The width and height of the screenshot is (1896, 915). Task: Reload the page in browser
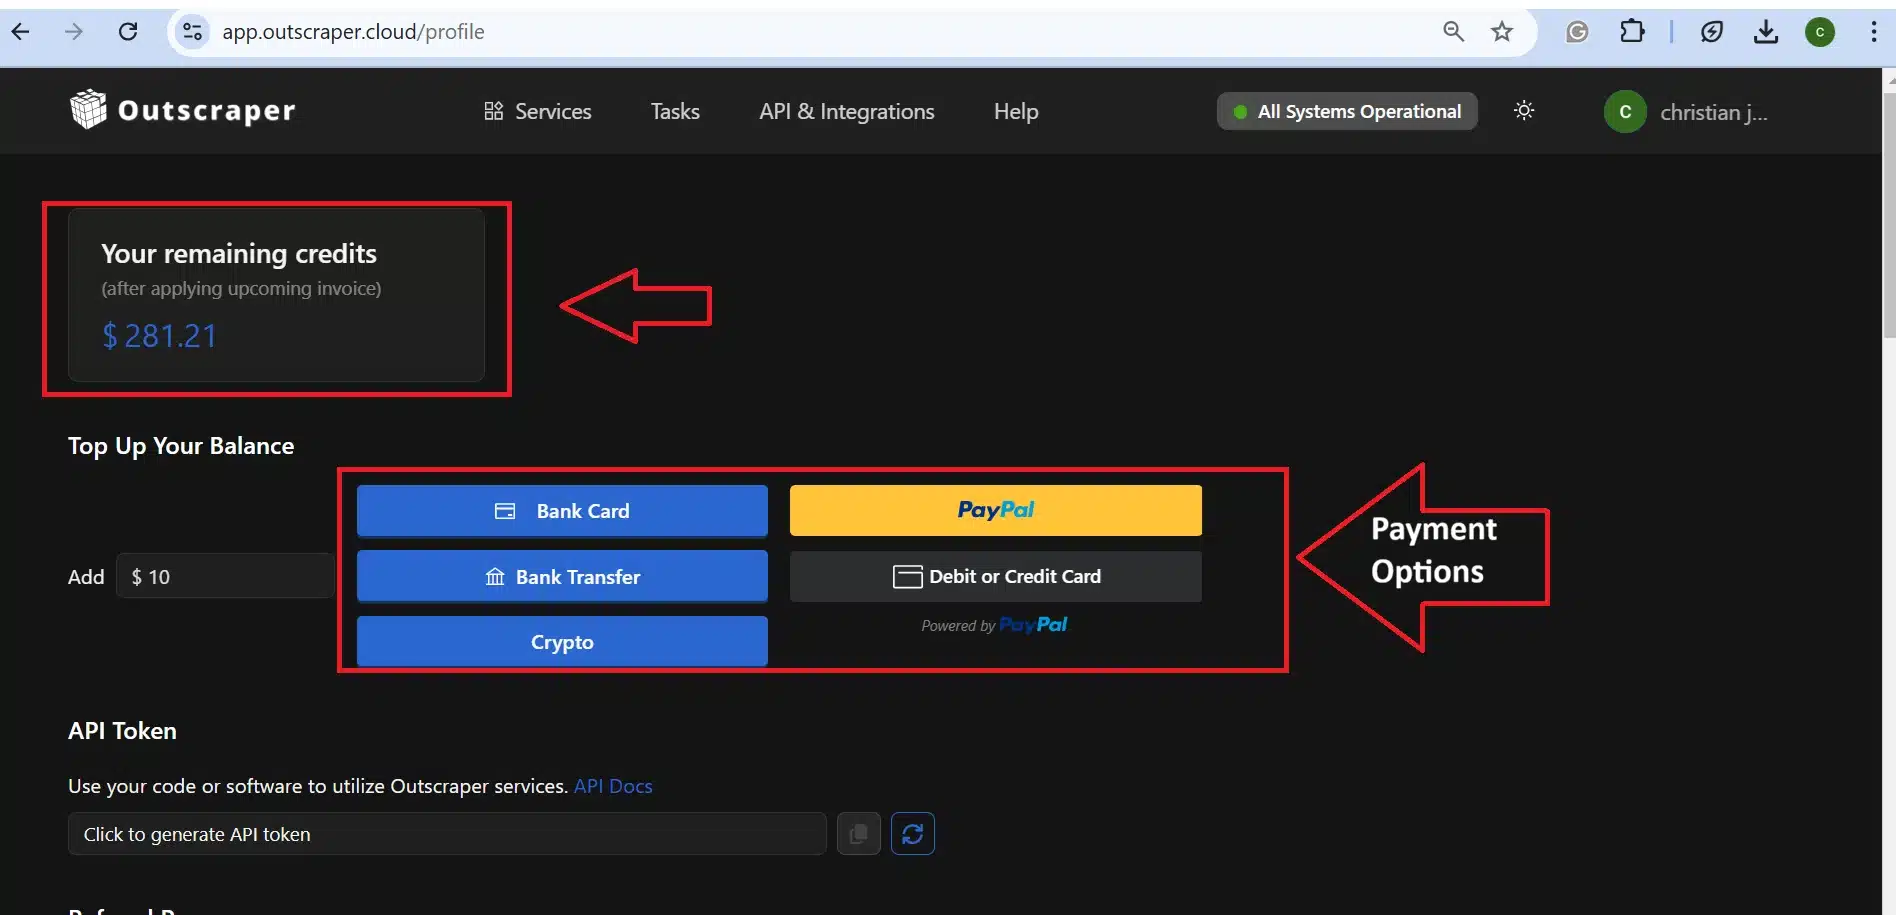coord(128,32)
